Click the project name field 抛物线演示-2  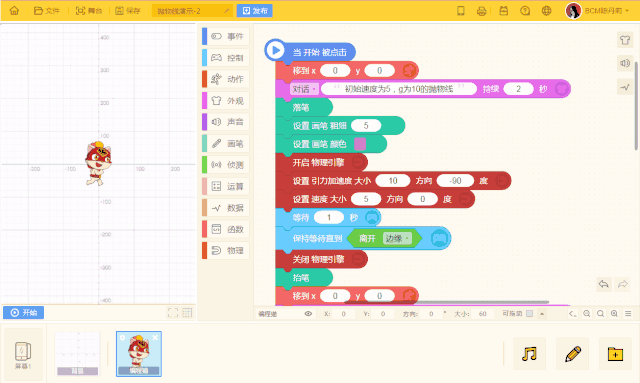pos(192,11)
